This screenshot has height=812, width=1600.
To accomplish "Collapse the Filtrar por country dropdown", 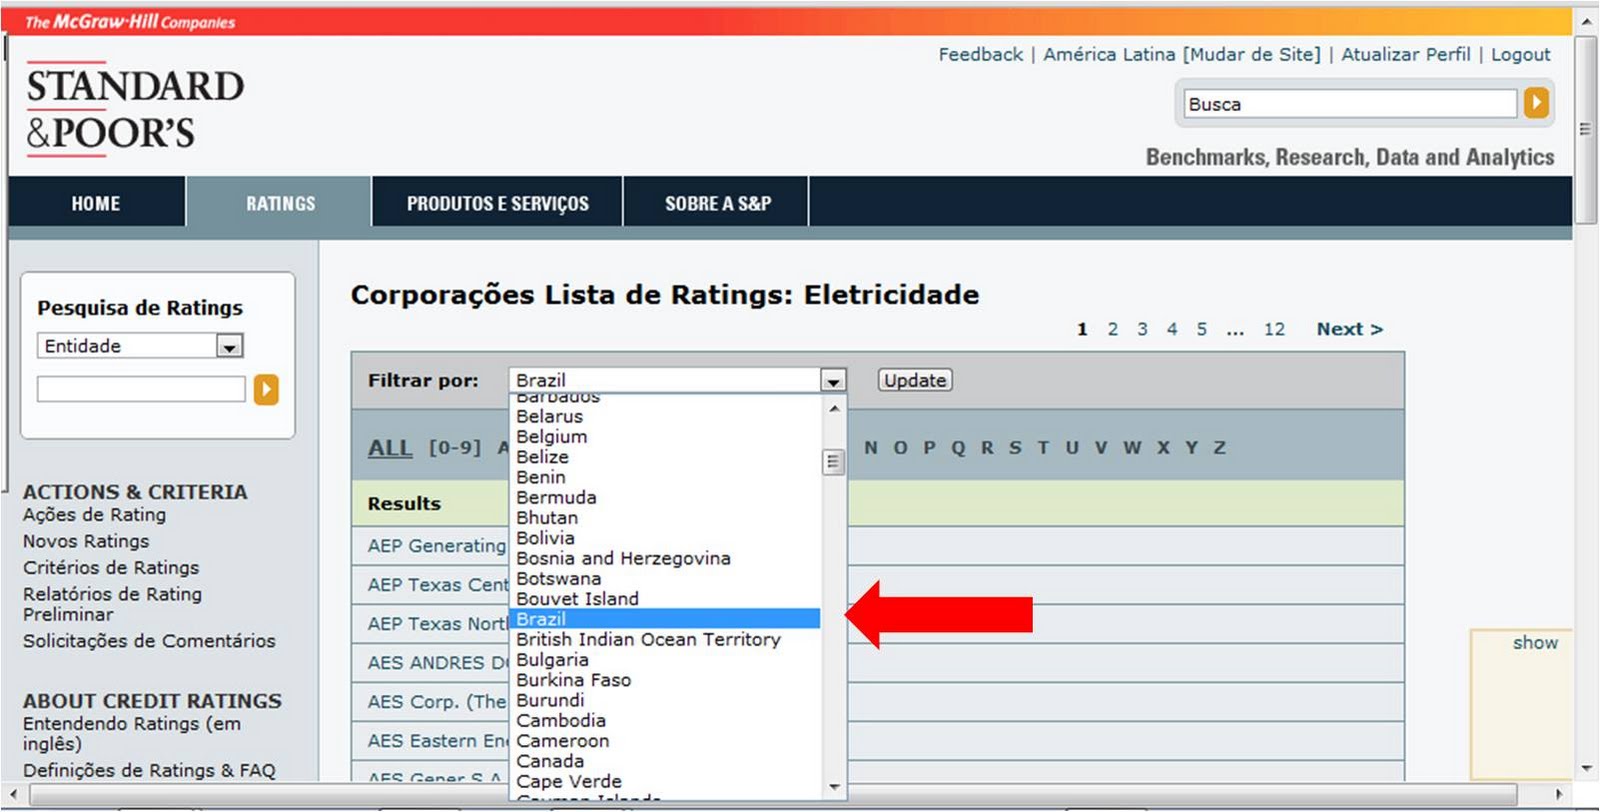I will click(x=832, y=380).
